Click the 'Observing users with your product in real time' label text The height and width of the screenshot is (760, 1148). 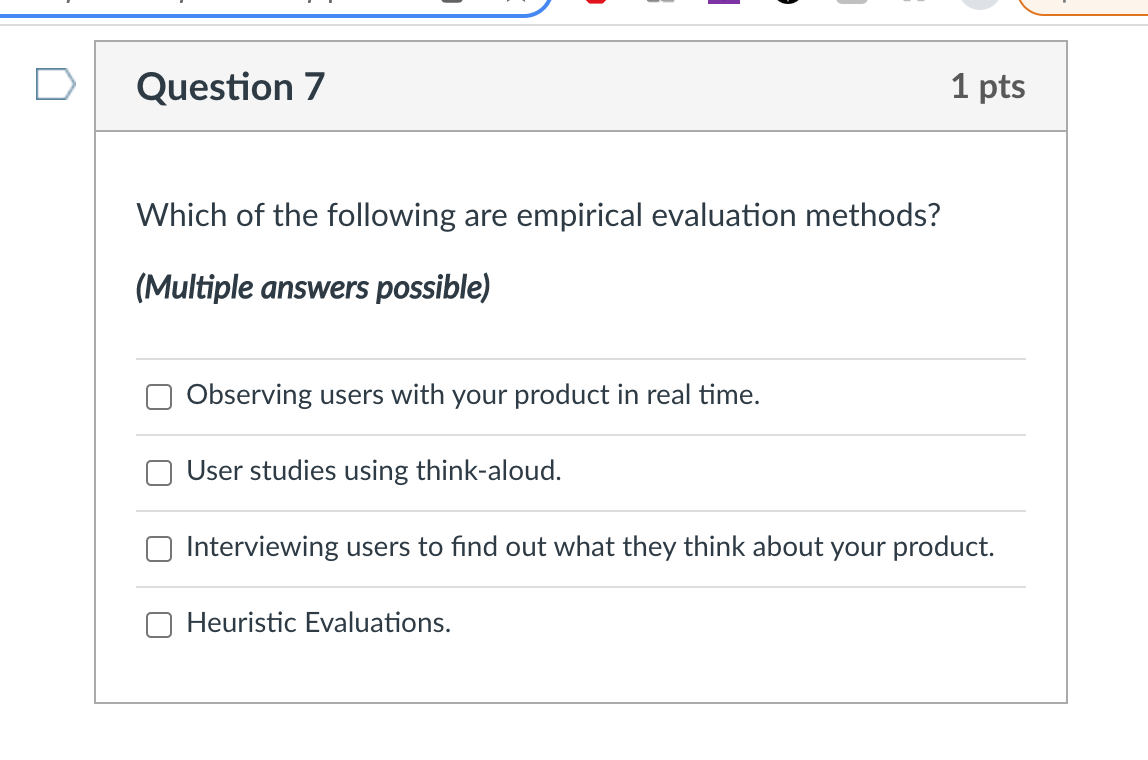[473, 396]
